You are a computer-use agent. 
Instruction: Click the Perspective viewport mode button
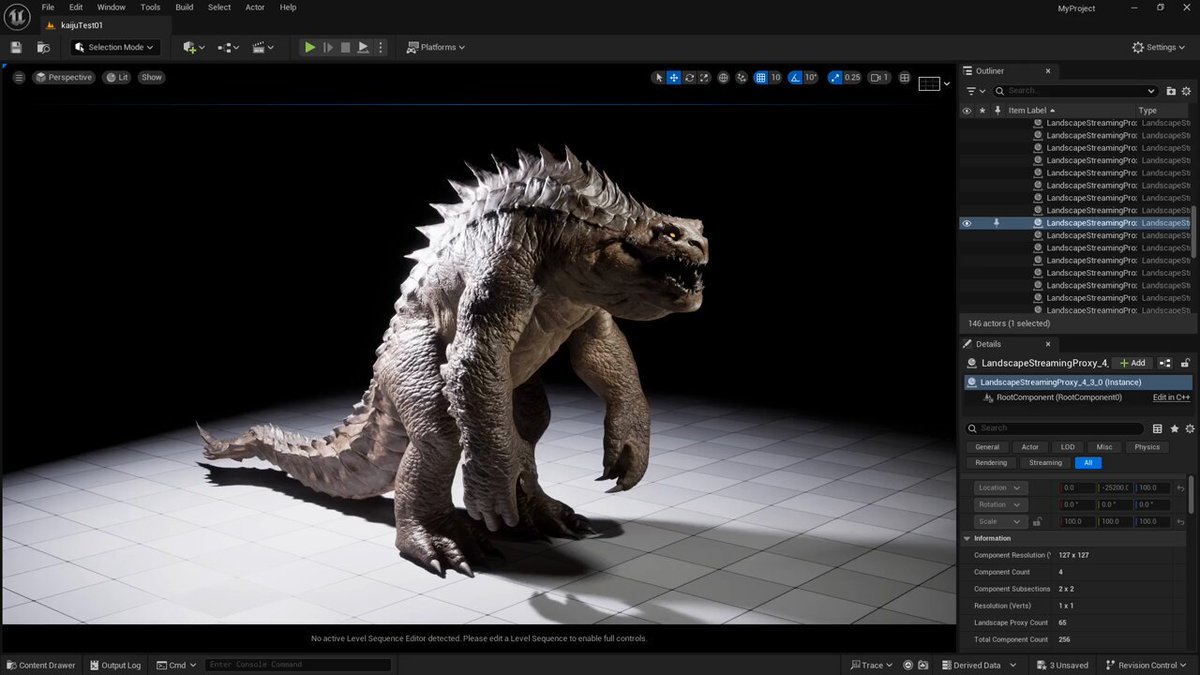tap(64, 77)
